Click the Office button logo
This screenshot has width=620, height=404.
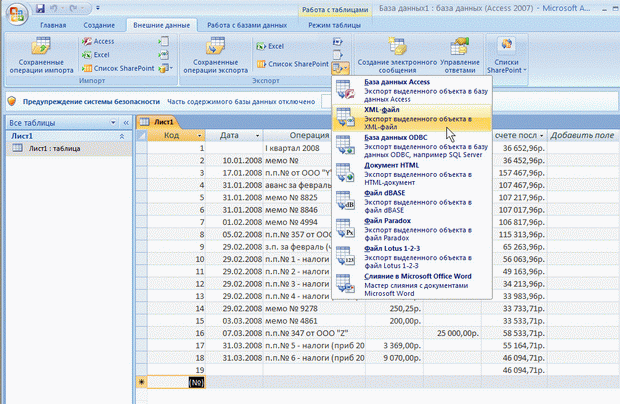[x=15, y=16]
